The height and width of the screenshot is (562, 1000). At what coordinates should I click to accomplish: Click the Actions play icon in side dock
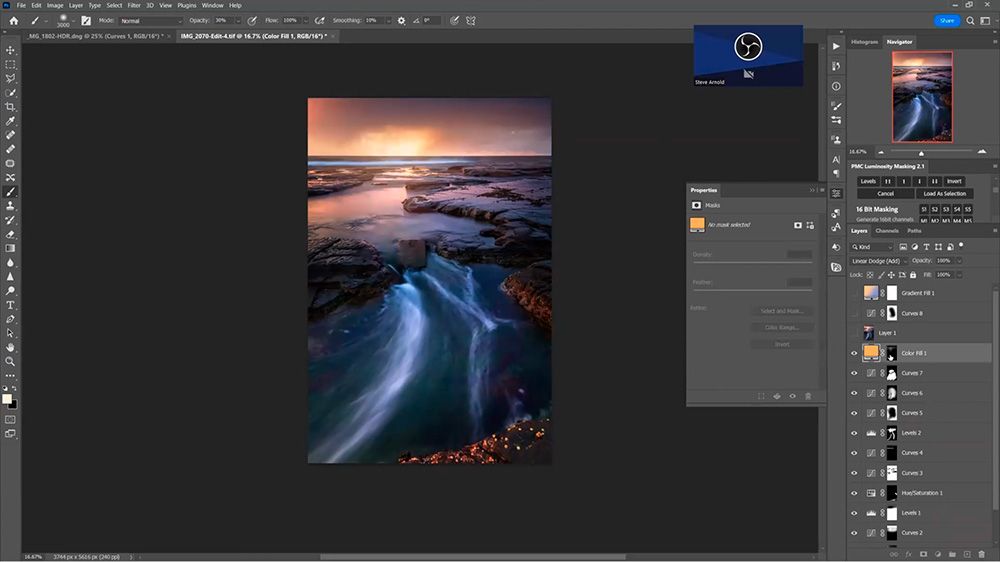tap(836, 47)
